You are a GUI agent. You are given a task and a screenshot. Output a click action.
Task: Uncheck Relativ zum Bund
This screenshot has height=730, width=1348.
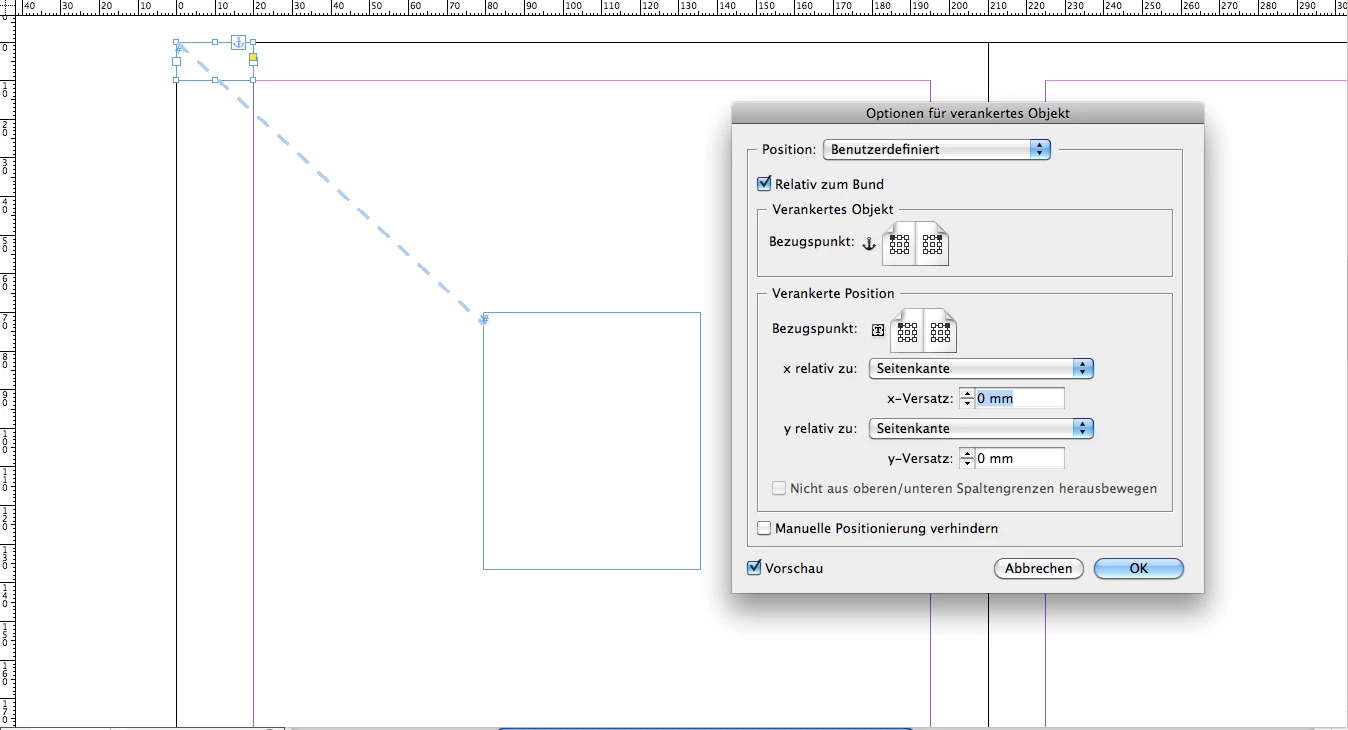(x=765, y=184)
